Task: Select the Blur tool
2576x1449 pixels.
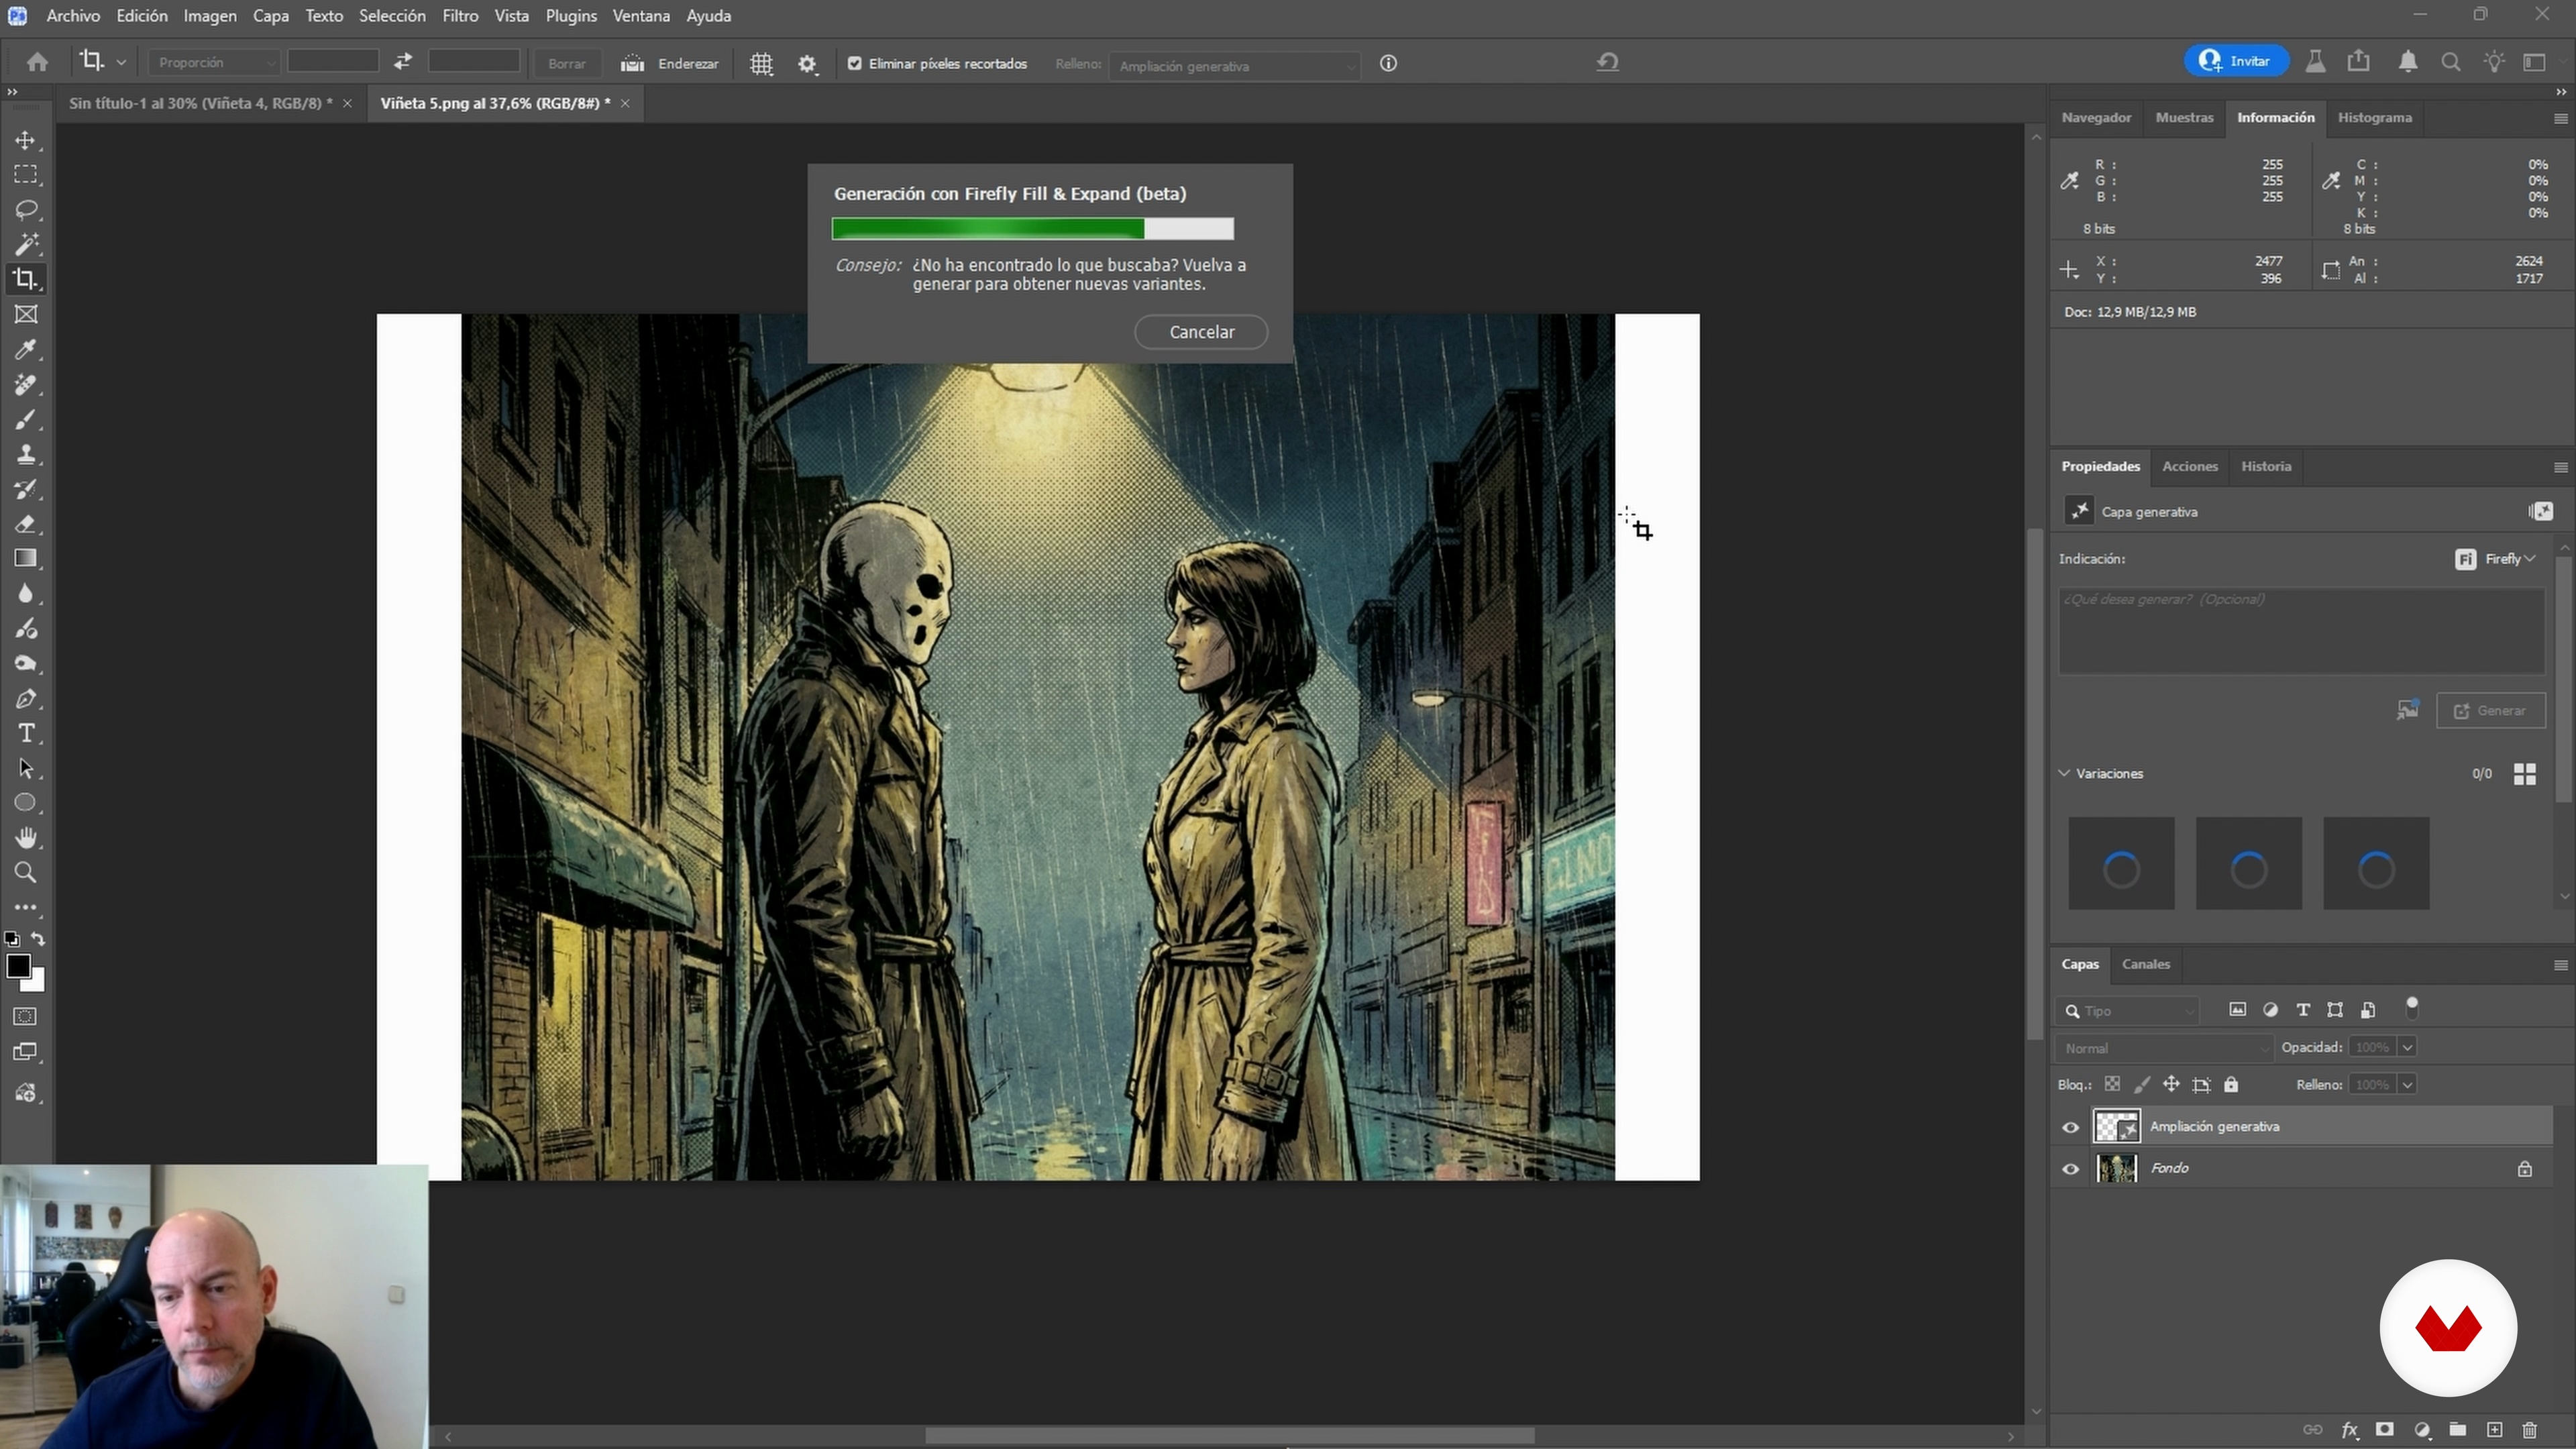Action: [26, 593]
